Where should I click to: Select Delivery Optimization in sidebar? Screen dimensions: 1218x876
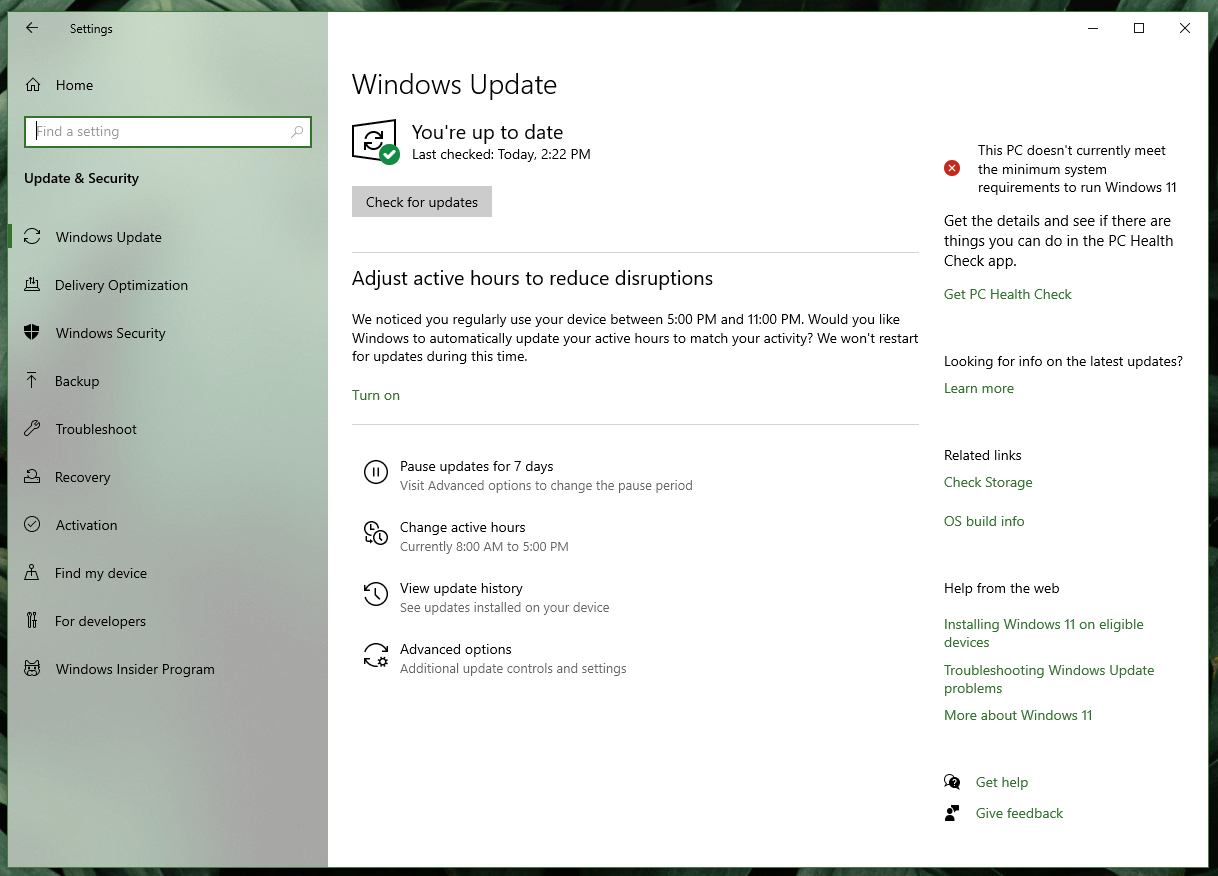click(120, 285)
